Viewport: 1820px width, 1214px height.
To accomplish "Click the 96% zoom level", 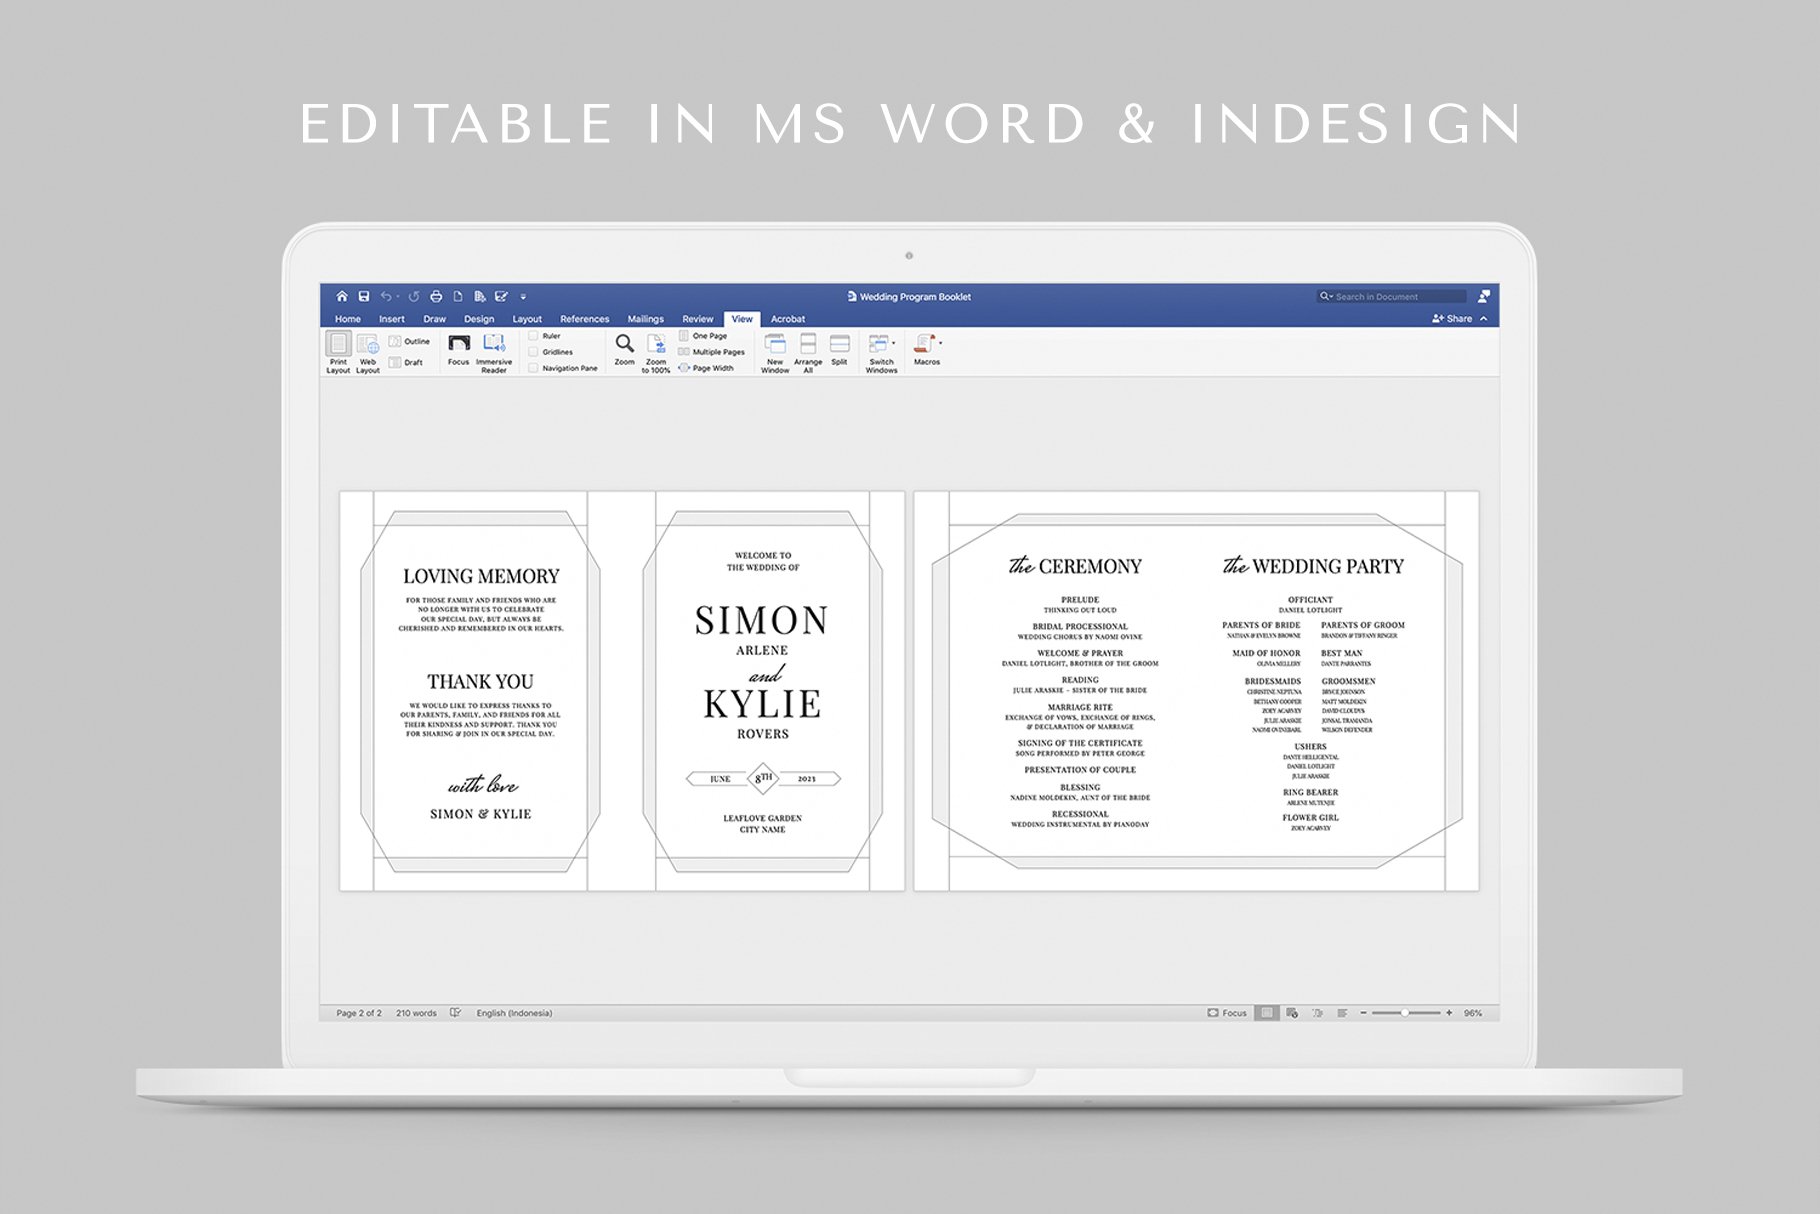I will [x=1473, y=1013].
